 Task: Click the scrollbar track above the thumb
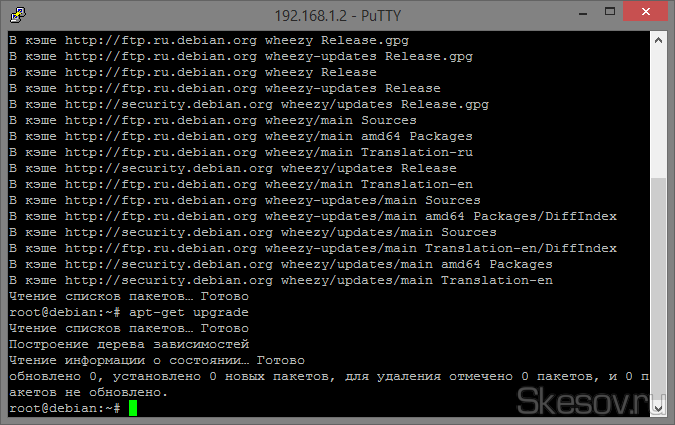(657, 110)
